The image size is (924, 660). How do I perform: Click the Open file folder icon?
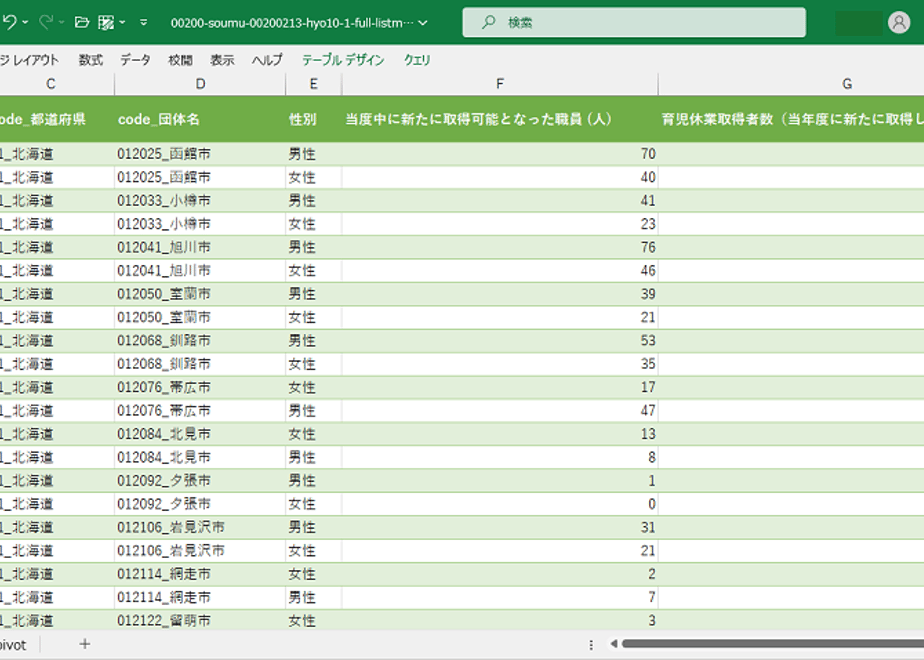click(x=82, y=22)
